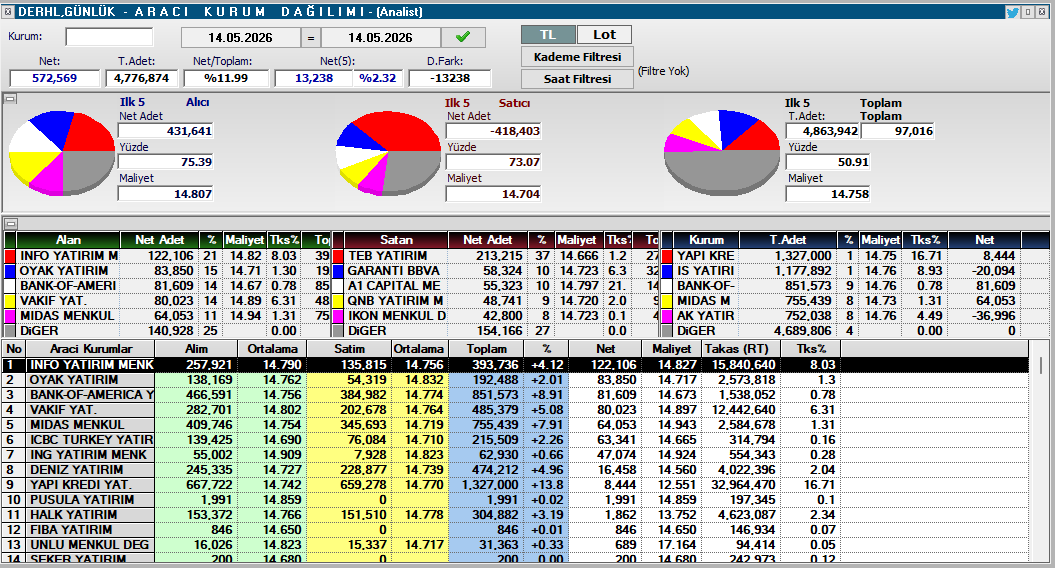Click blue swatch beside IS YATIRI

tap(667, 271)
